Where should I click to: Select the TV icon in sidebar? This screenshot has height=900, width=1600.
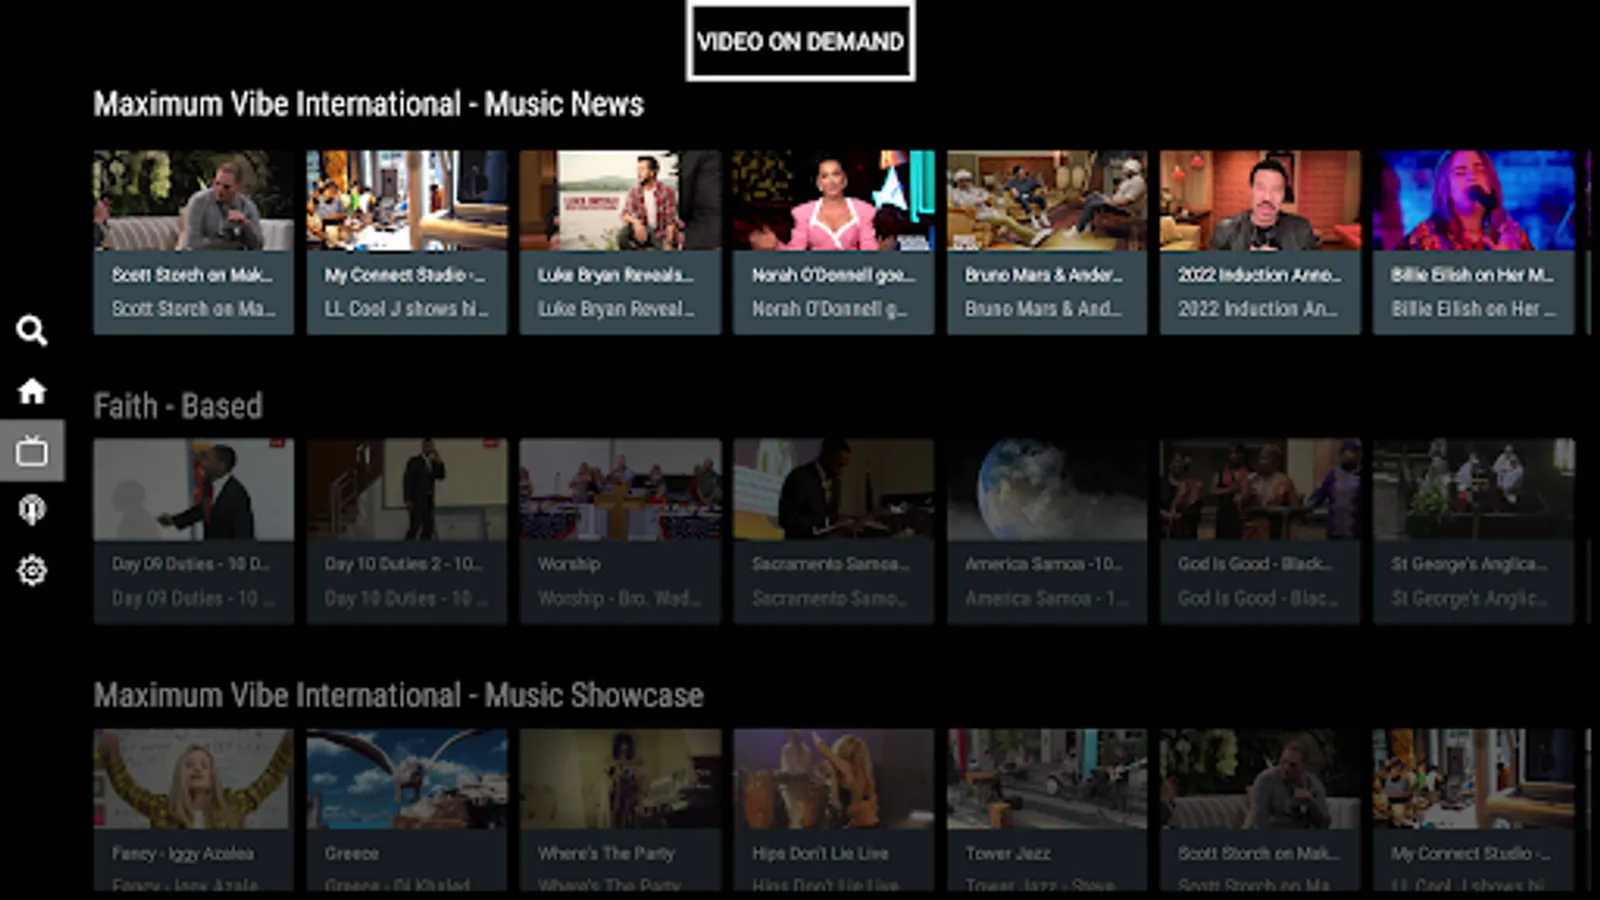pyautogui.click(x=32, y=451)
